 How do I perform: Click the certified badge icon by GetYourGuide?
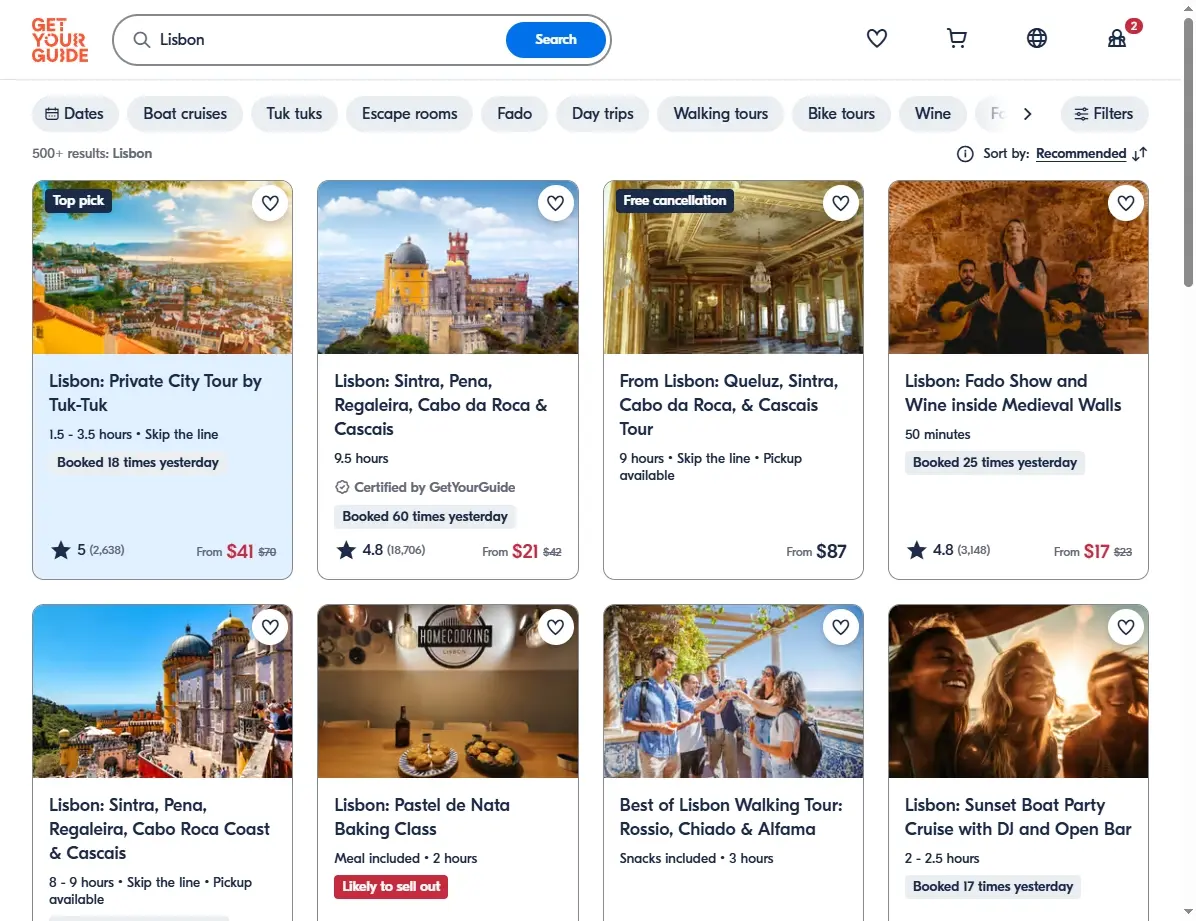pyautogui.click(x=342, y=487)
